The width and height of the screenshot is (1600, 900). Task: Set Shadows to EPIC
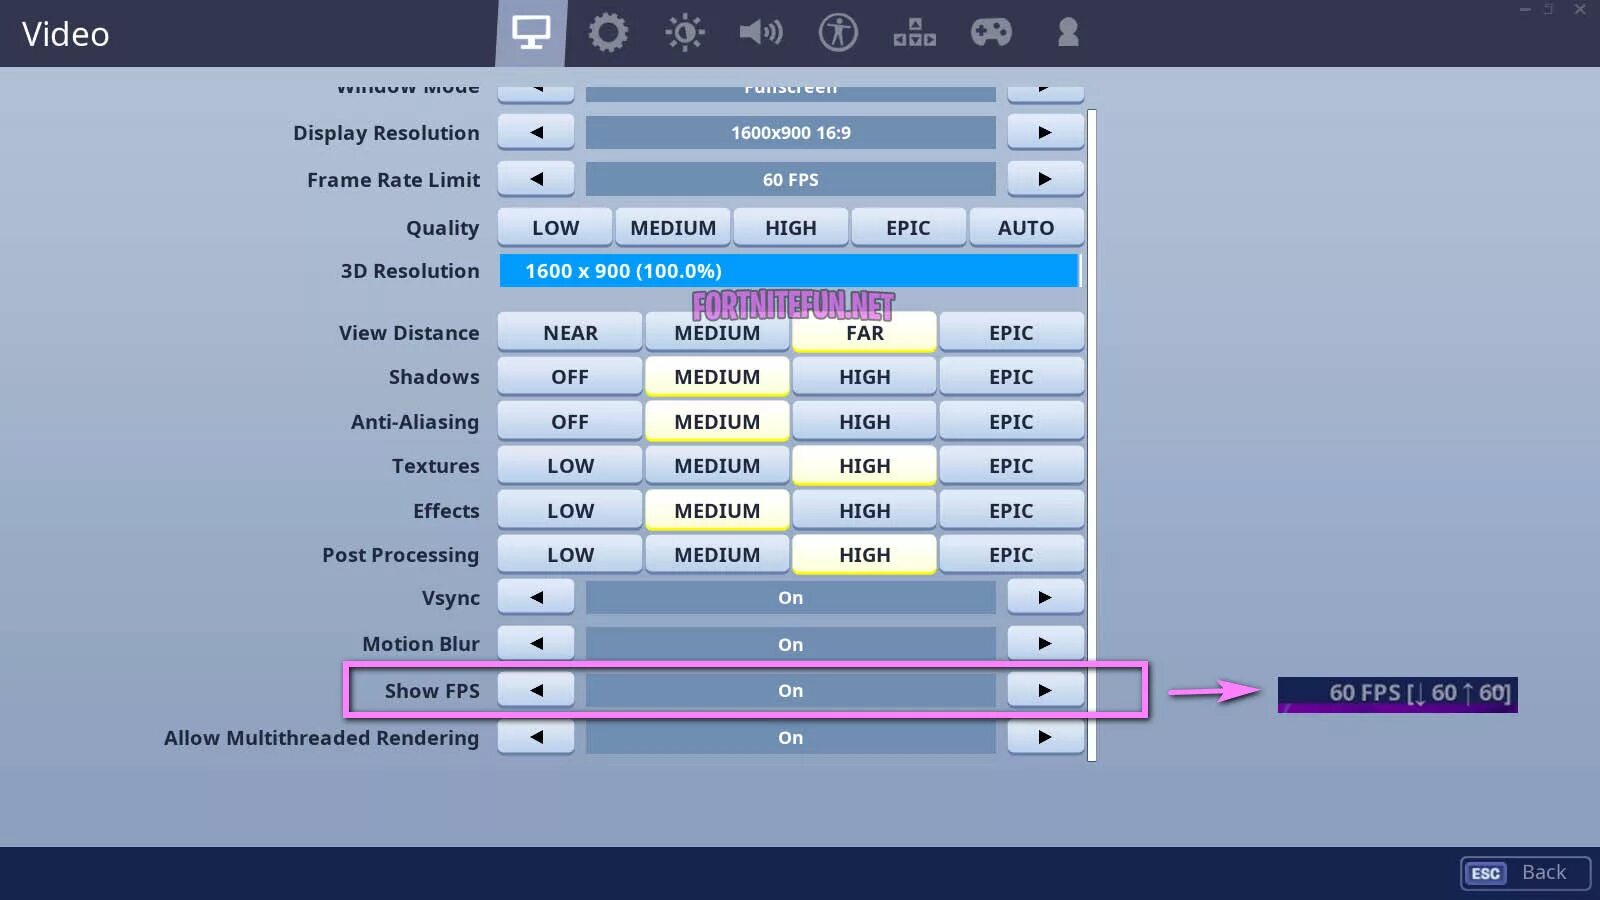(x=1011, y=377)
